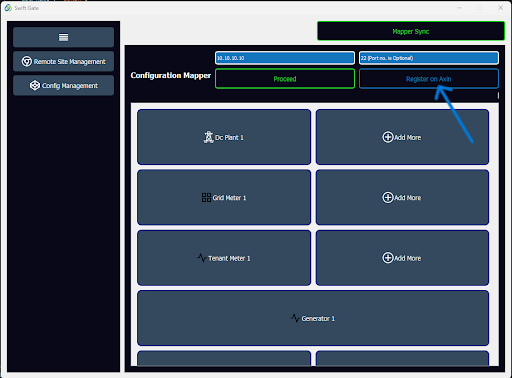
Task: Click the hamburger menu icon in sidebar
Action: pyautogui.click(x=63, y=37)
